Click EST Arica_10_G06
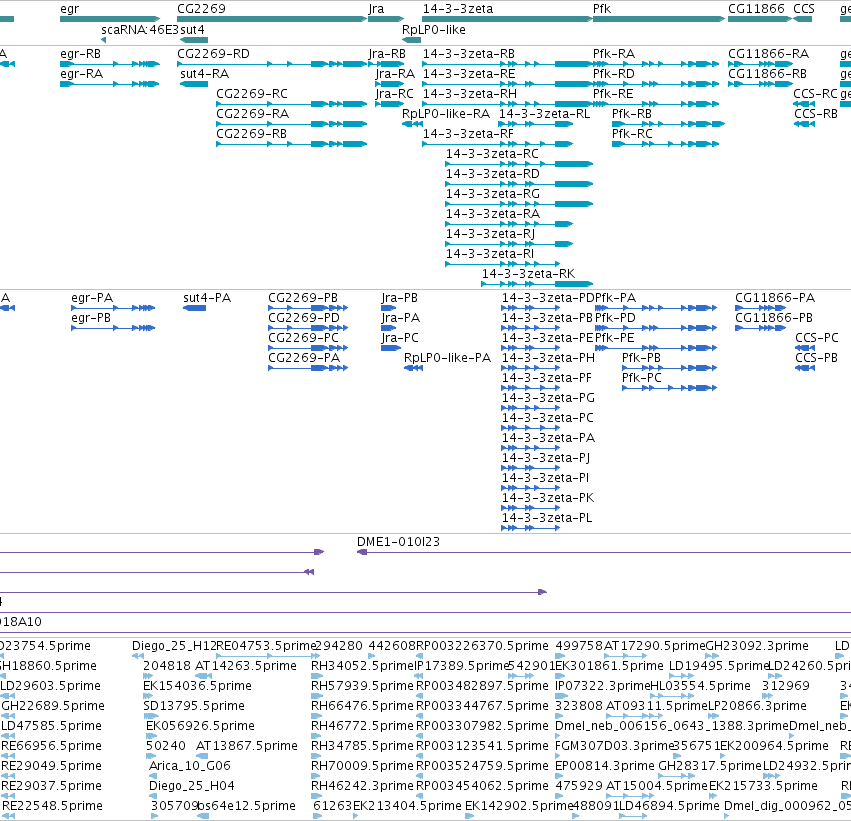The width and height of the screenshot is (851, 821). (189, 766)
